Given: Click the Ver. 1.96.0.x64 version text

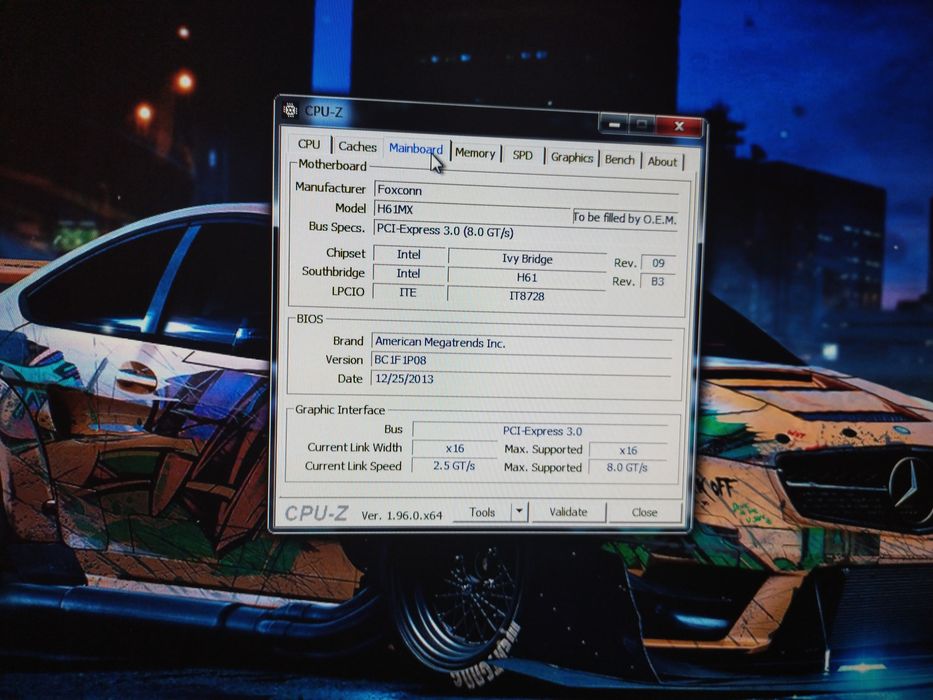Looking at the screenshot, I should pyautogui.click(x=402, y=515).
